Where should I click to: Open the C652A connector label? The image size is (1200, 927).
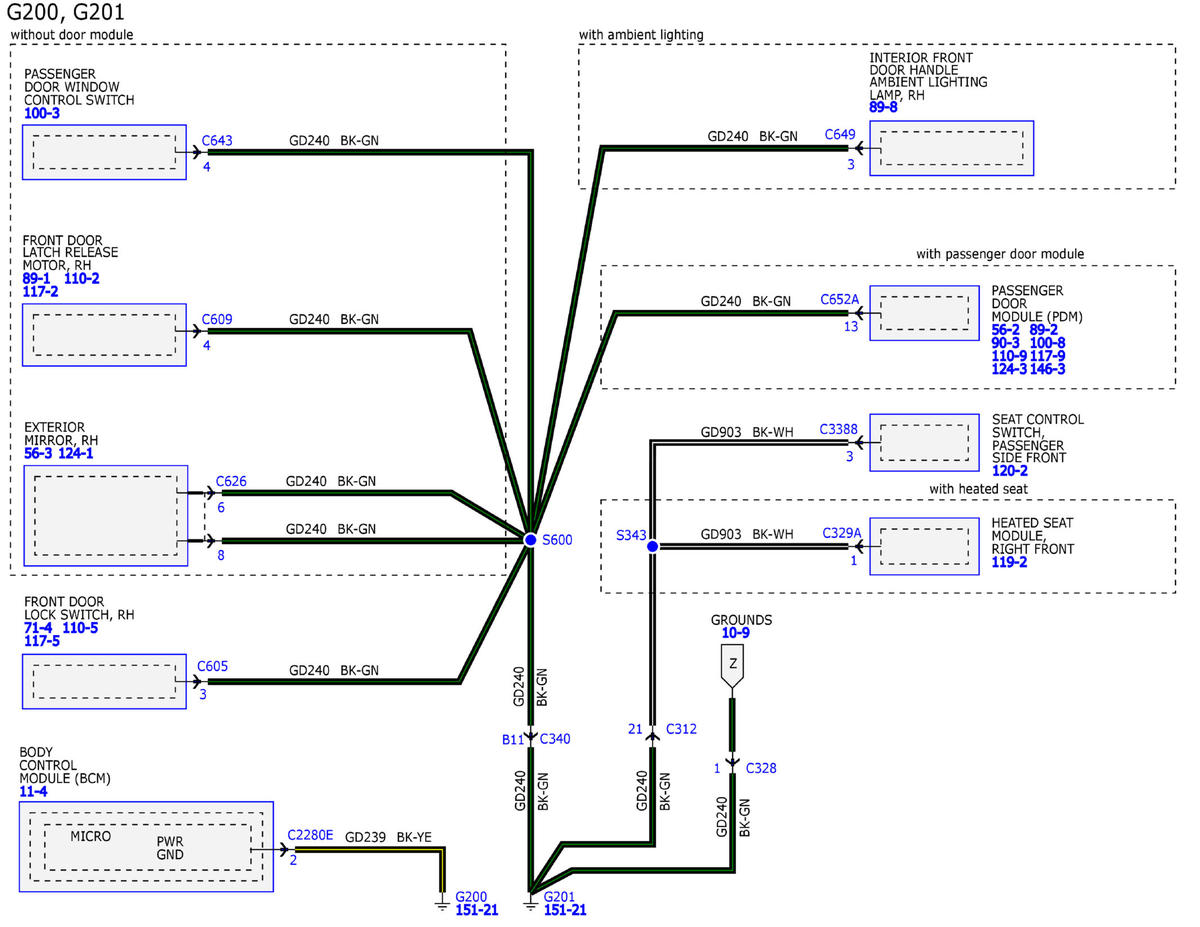[x=839, y=299]
